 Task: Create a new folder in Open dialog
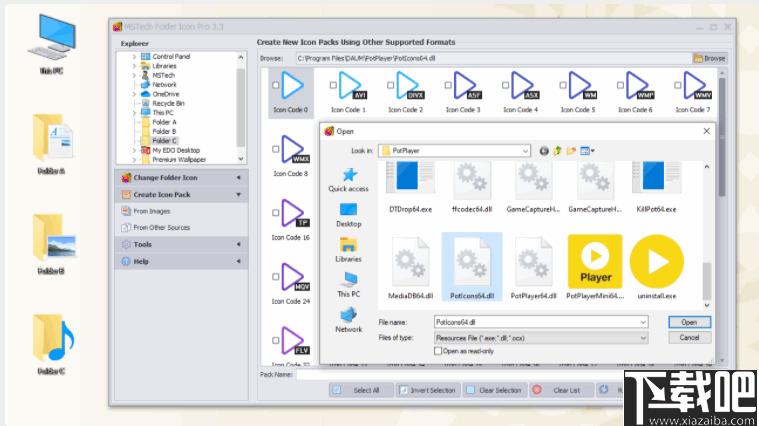click(571, 151)
